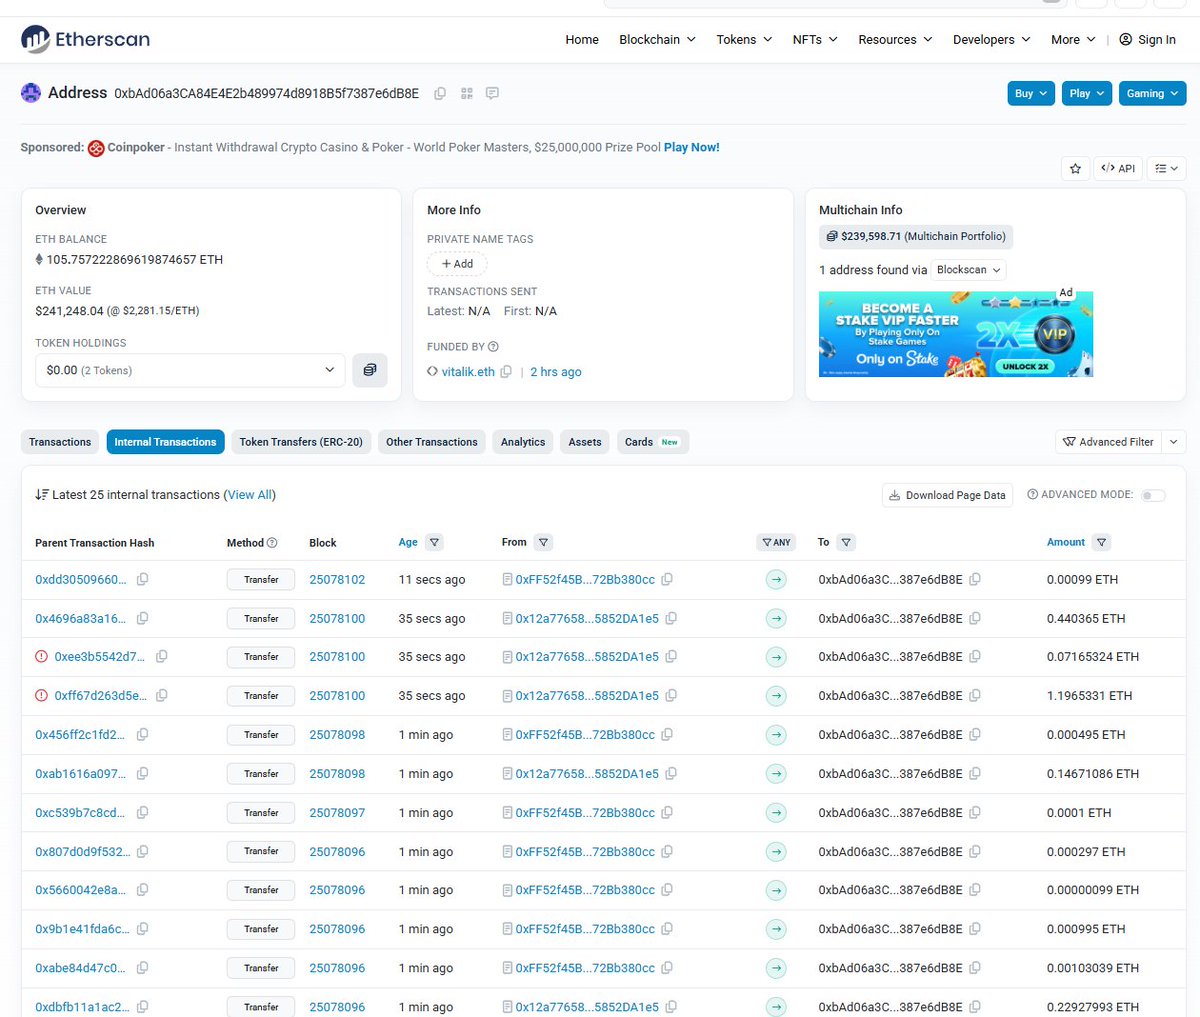Screen dimensions: 1200x1017
Task: Go to Home in the navigation bar
Action: (x=582, y=40)
